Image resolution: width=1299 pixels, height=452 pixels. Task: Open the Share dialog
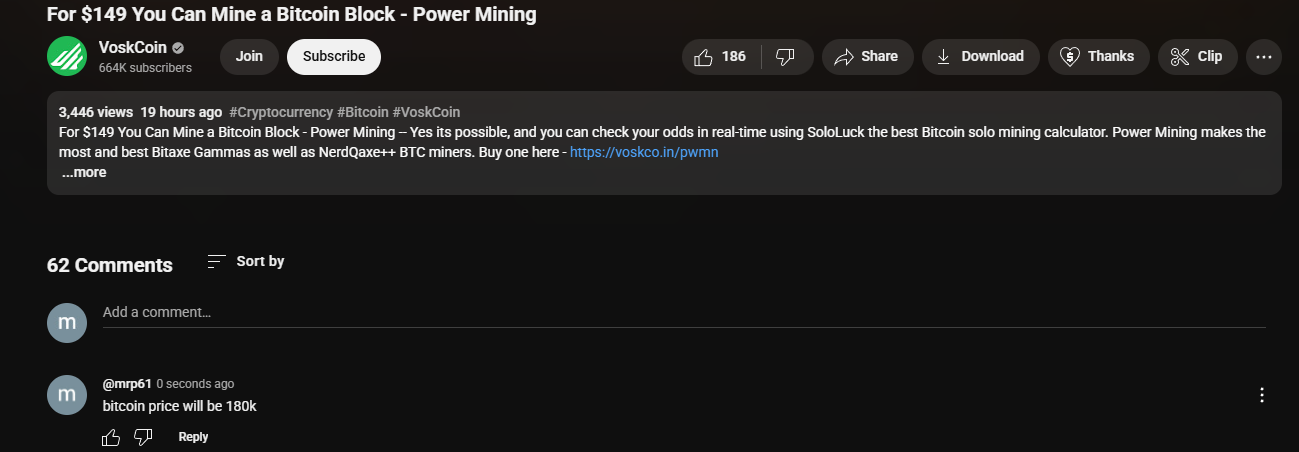pos(867,57)
